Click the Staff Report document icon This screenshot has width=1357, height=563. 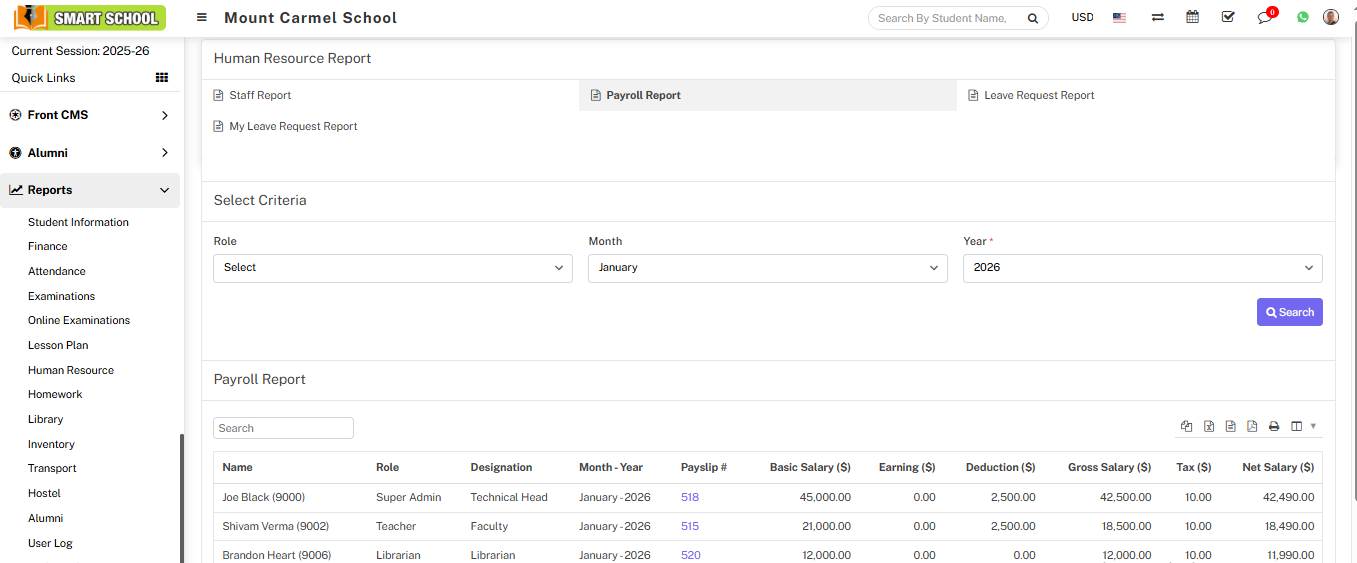(x=219, y=95)
